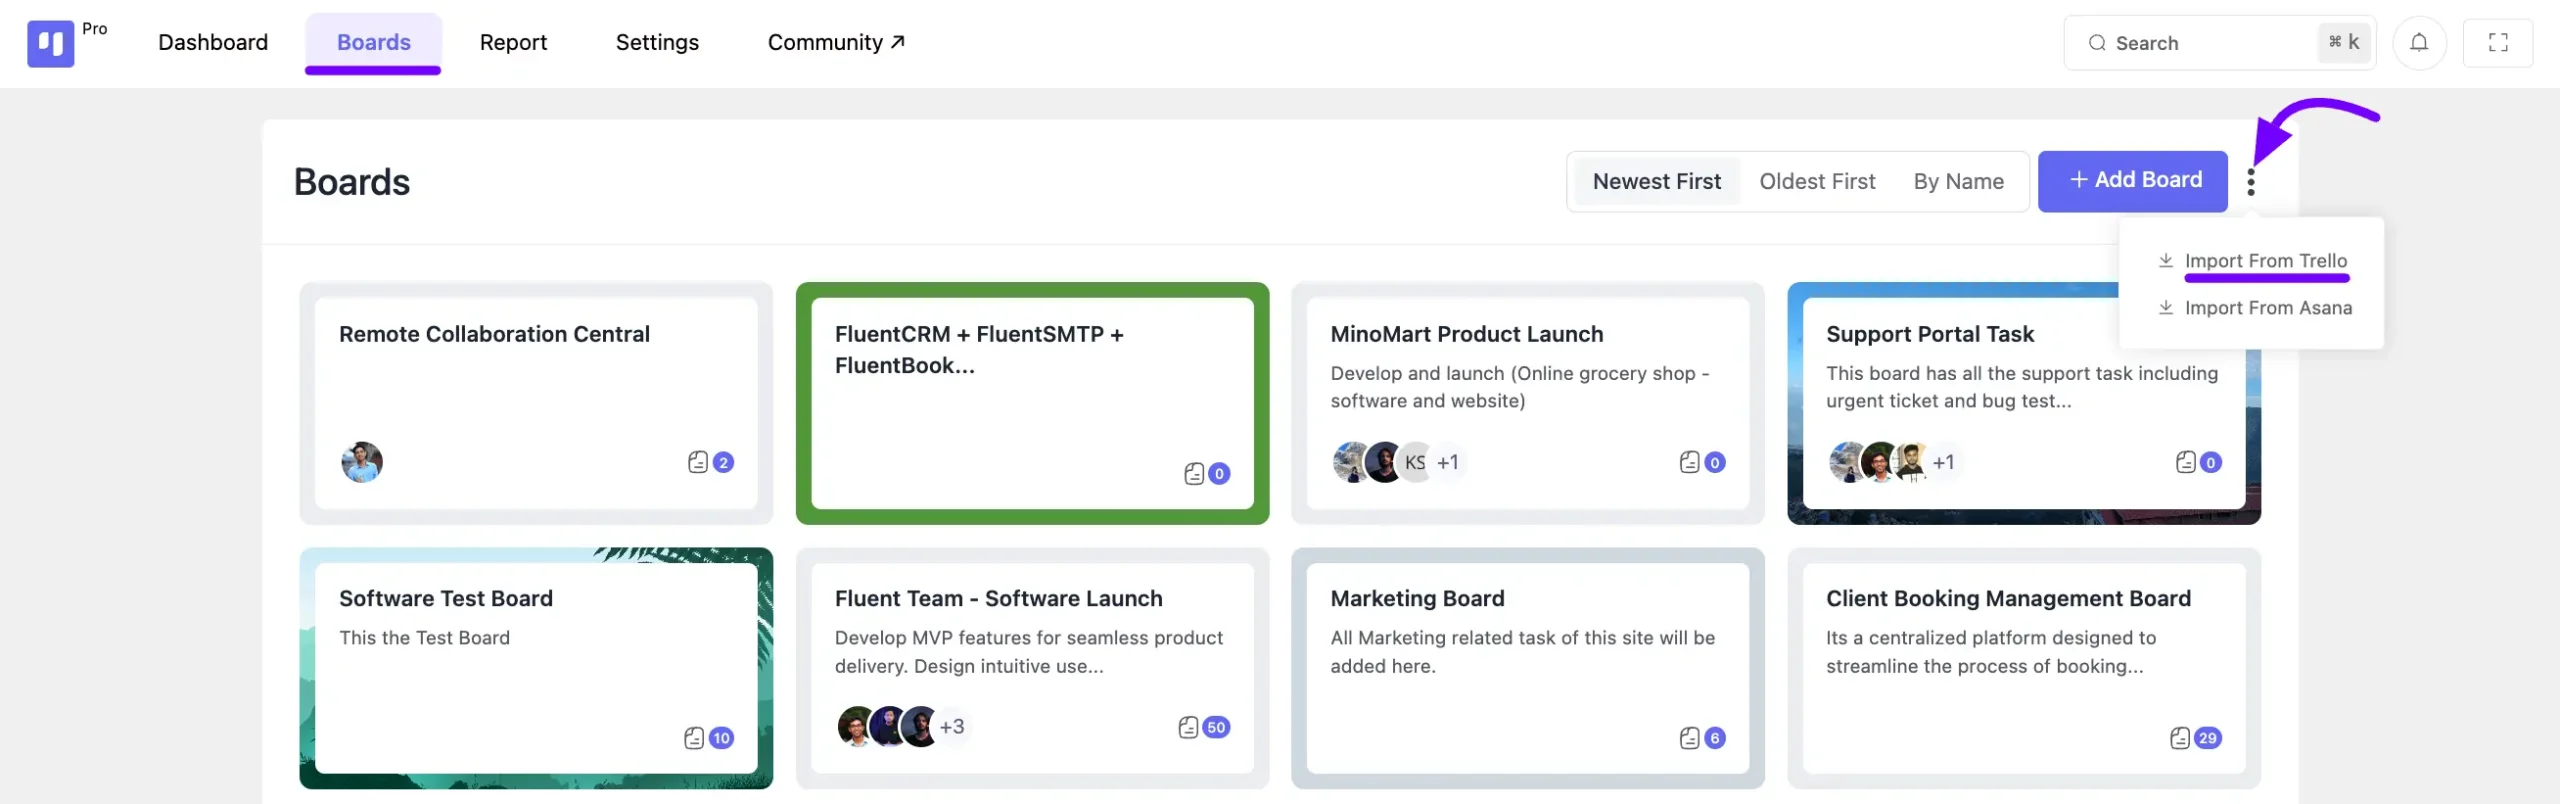Click task count icon on MinoMart Product Launch
The width and height of the screenshot is (2560, 804).
pyautogui.click(x=1689, y=462)
